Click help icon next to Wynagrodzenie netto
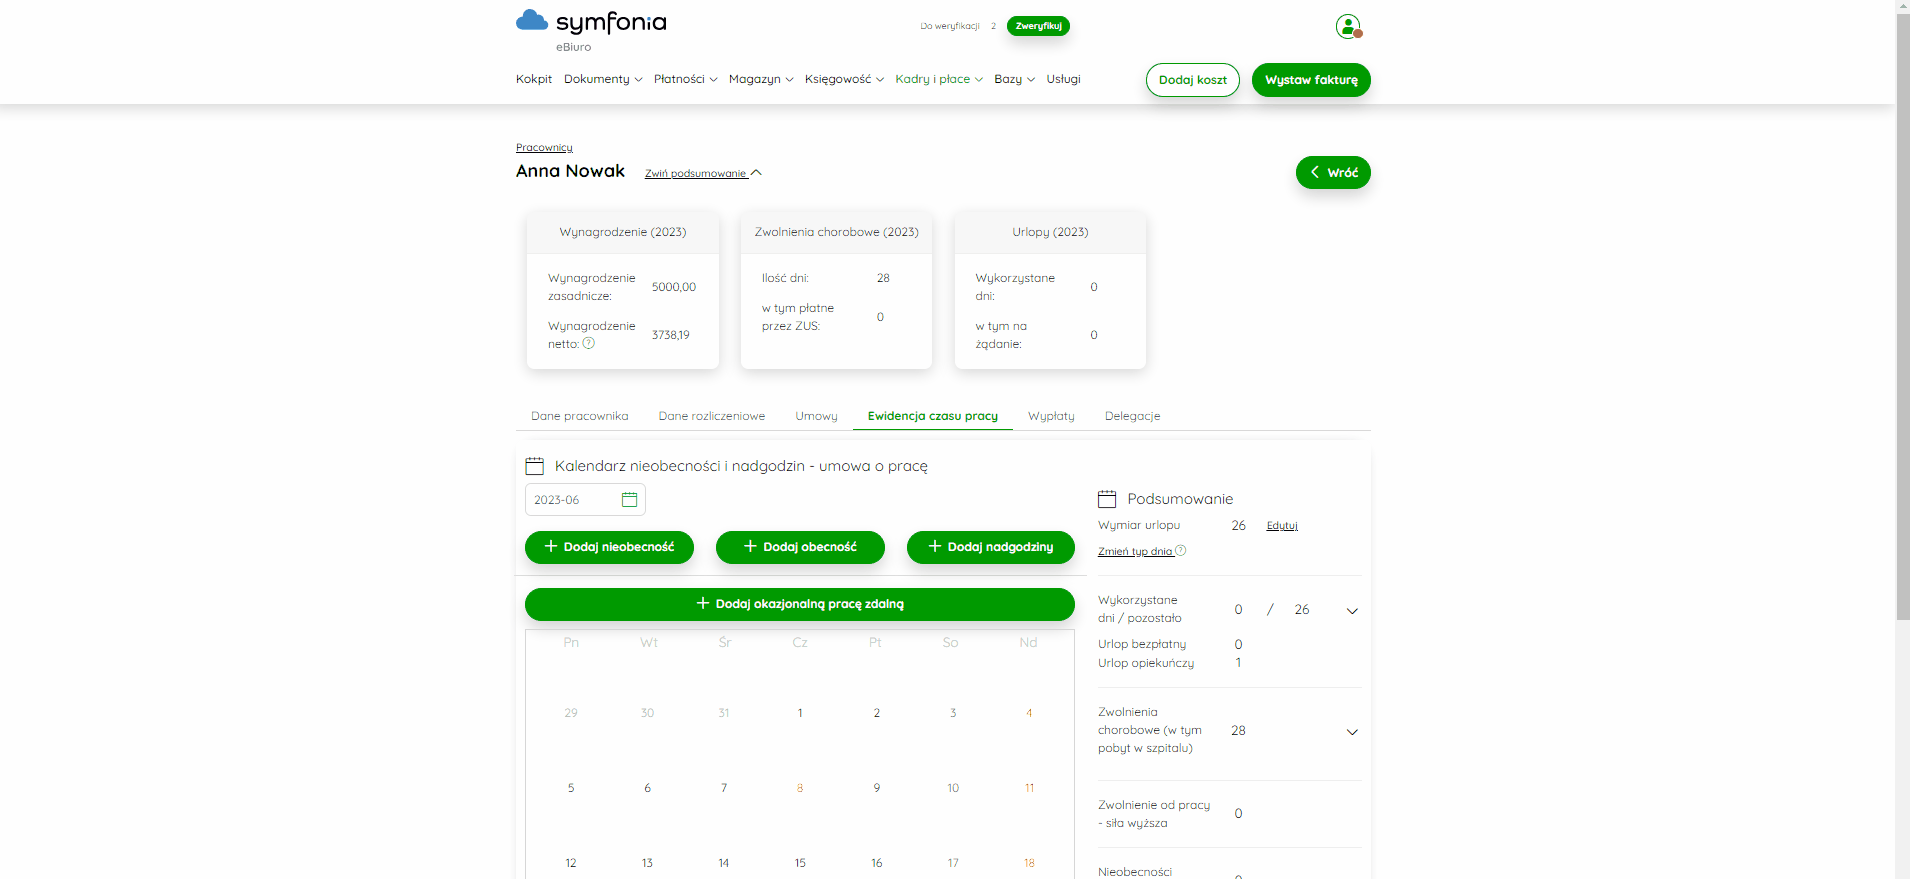This screenshot has height=879, width=1910. 589,343
